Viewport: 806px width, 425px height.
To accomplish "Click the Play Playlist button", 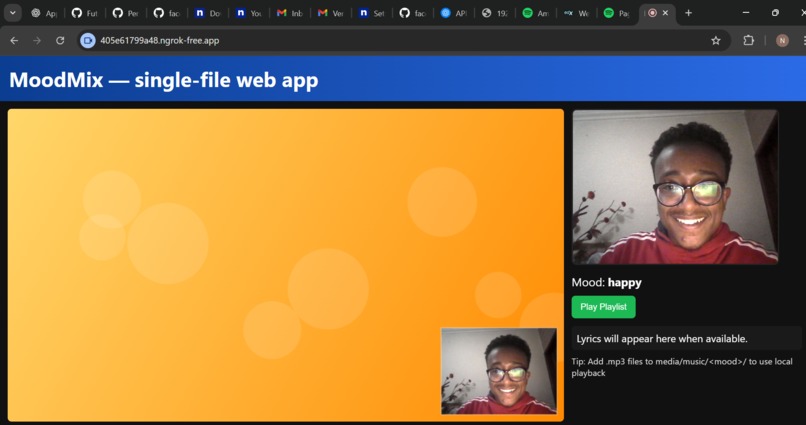I will pyautogui.click(x=603, y=307).
